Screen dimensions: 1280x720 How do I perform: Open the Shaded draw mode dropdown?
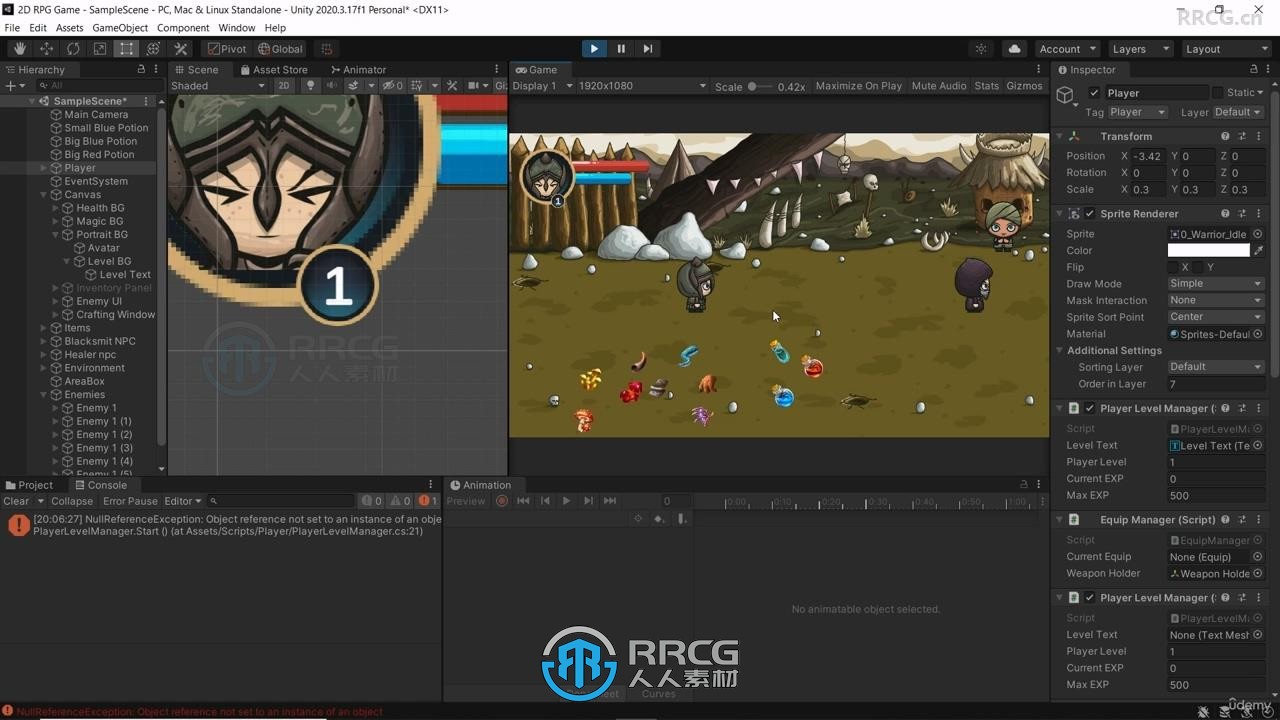pos(218,86)
